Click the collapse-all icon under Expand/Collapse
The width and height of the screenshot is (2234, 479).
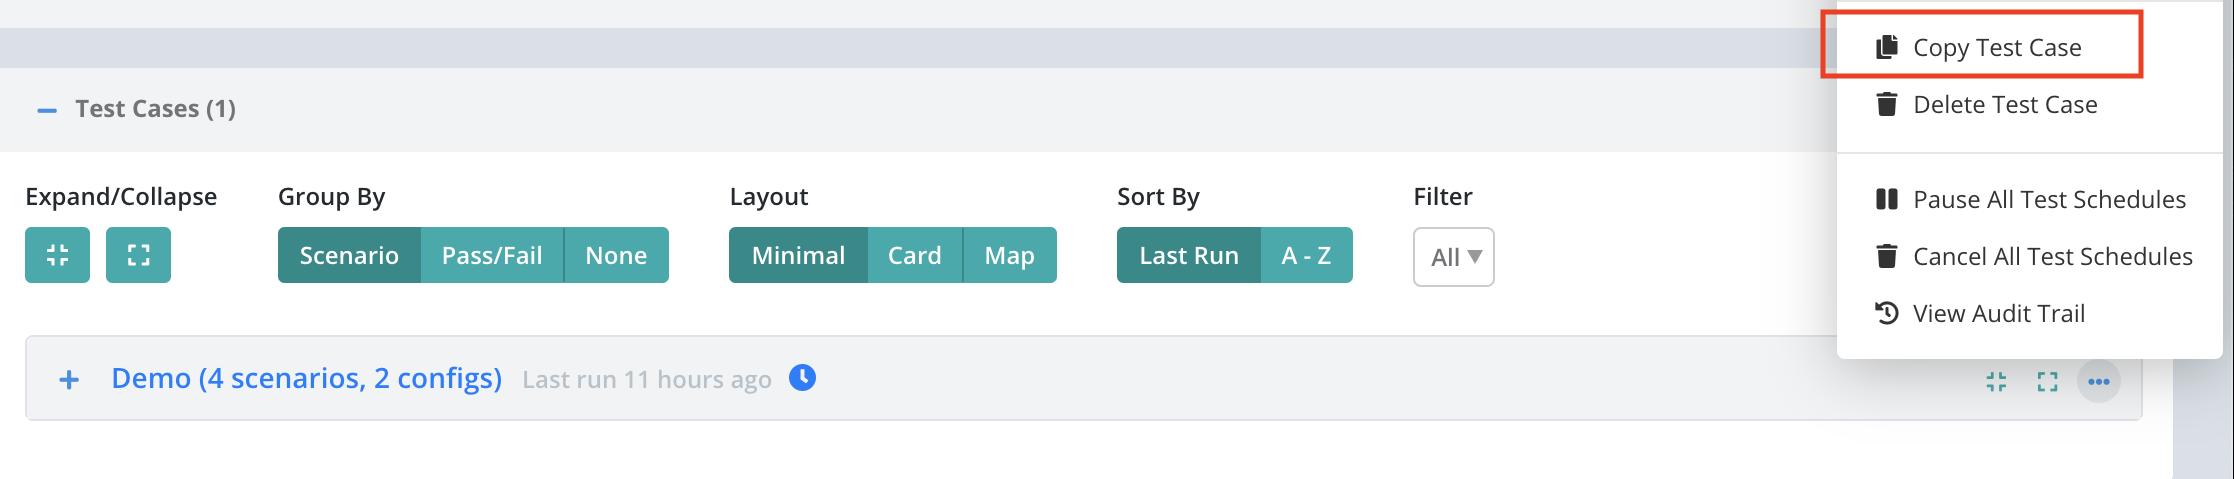point(57,255)
